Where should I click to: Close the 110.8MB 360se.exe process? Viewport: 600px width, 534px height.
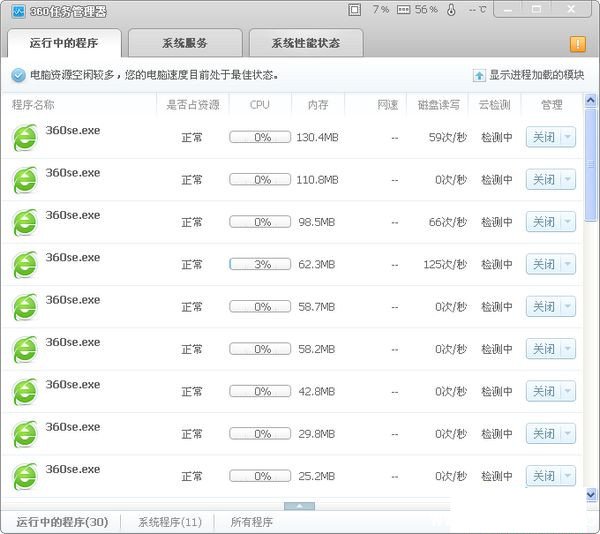click(x=542, y=180)
